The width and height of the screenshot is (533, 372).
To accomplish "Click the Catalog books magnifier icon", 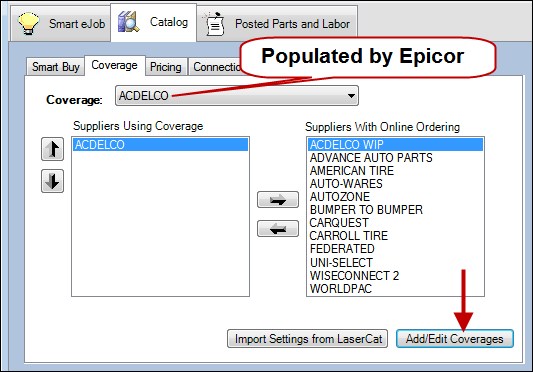I will click(x=128, y=22).
